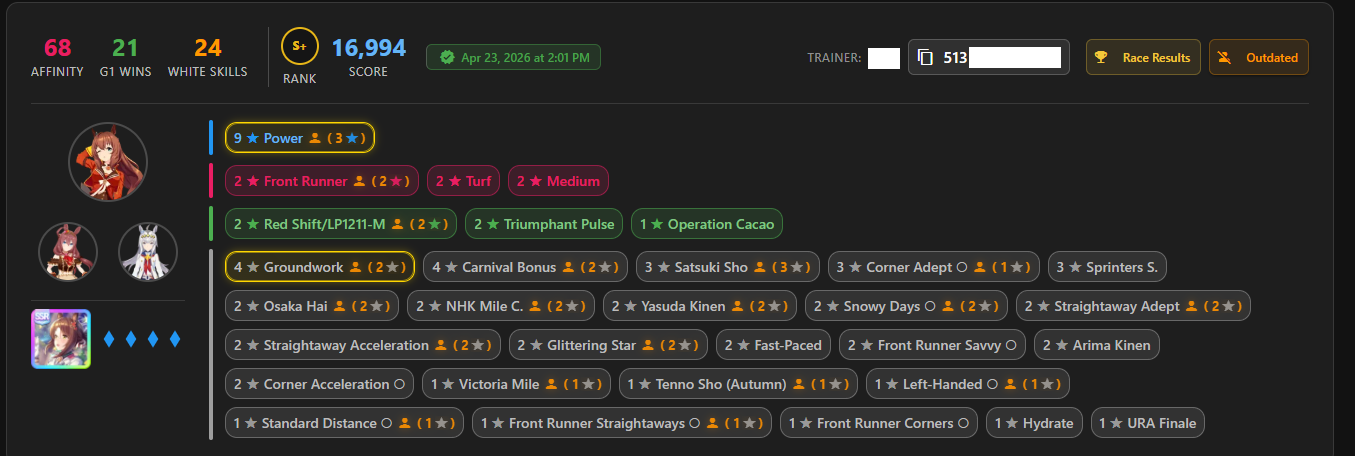Select the Glittering Star chip
This screenshot has height=456, width=1355.
point(609,345)
